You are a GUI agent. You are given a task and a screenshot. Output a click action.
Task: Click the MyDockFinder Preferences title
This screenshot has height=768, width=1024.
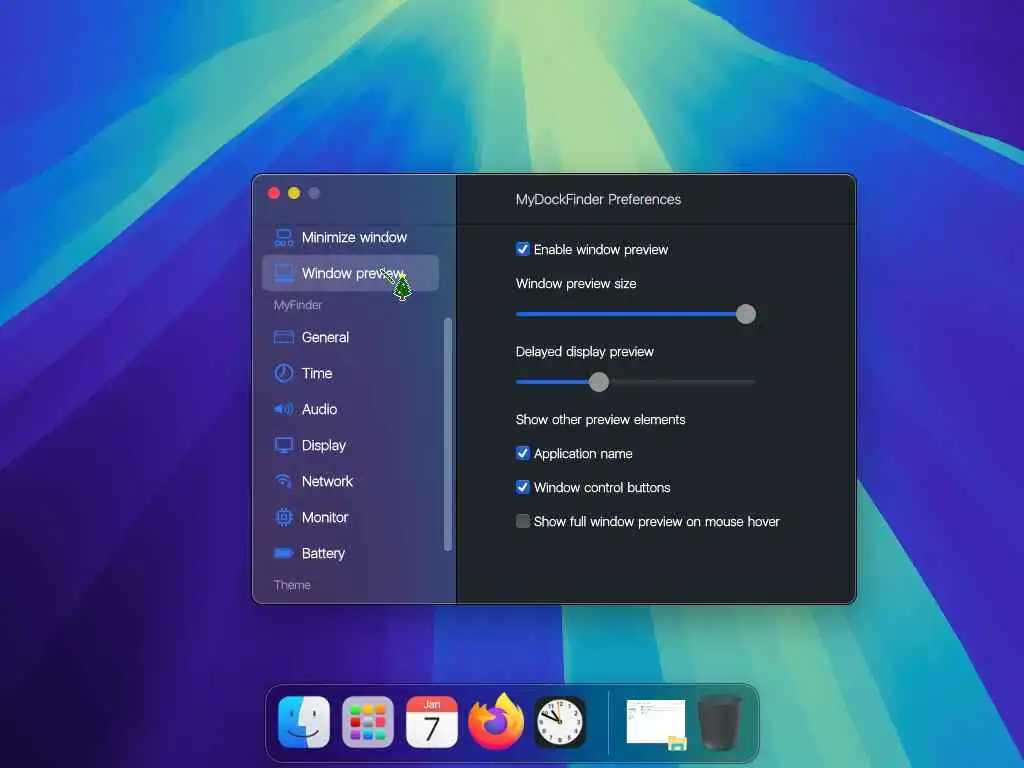[598, 199]
